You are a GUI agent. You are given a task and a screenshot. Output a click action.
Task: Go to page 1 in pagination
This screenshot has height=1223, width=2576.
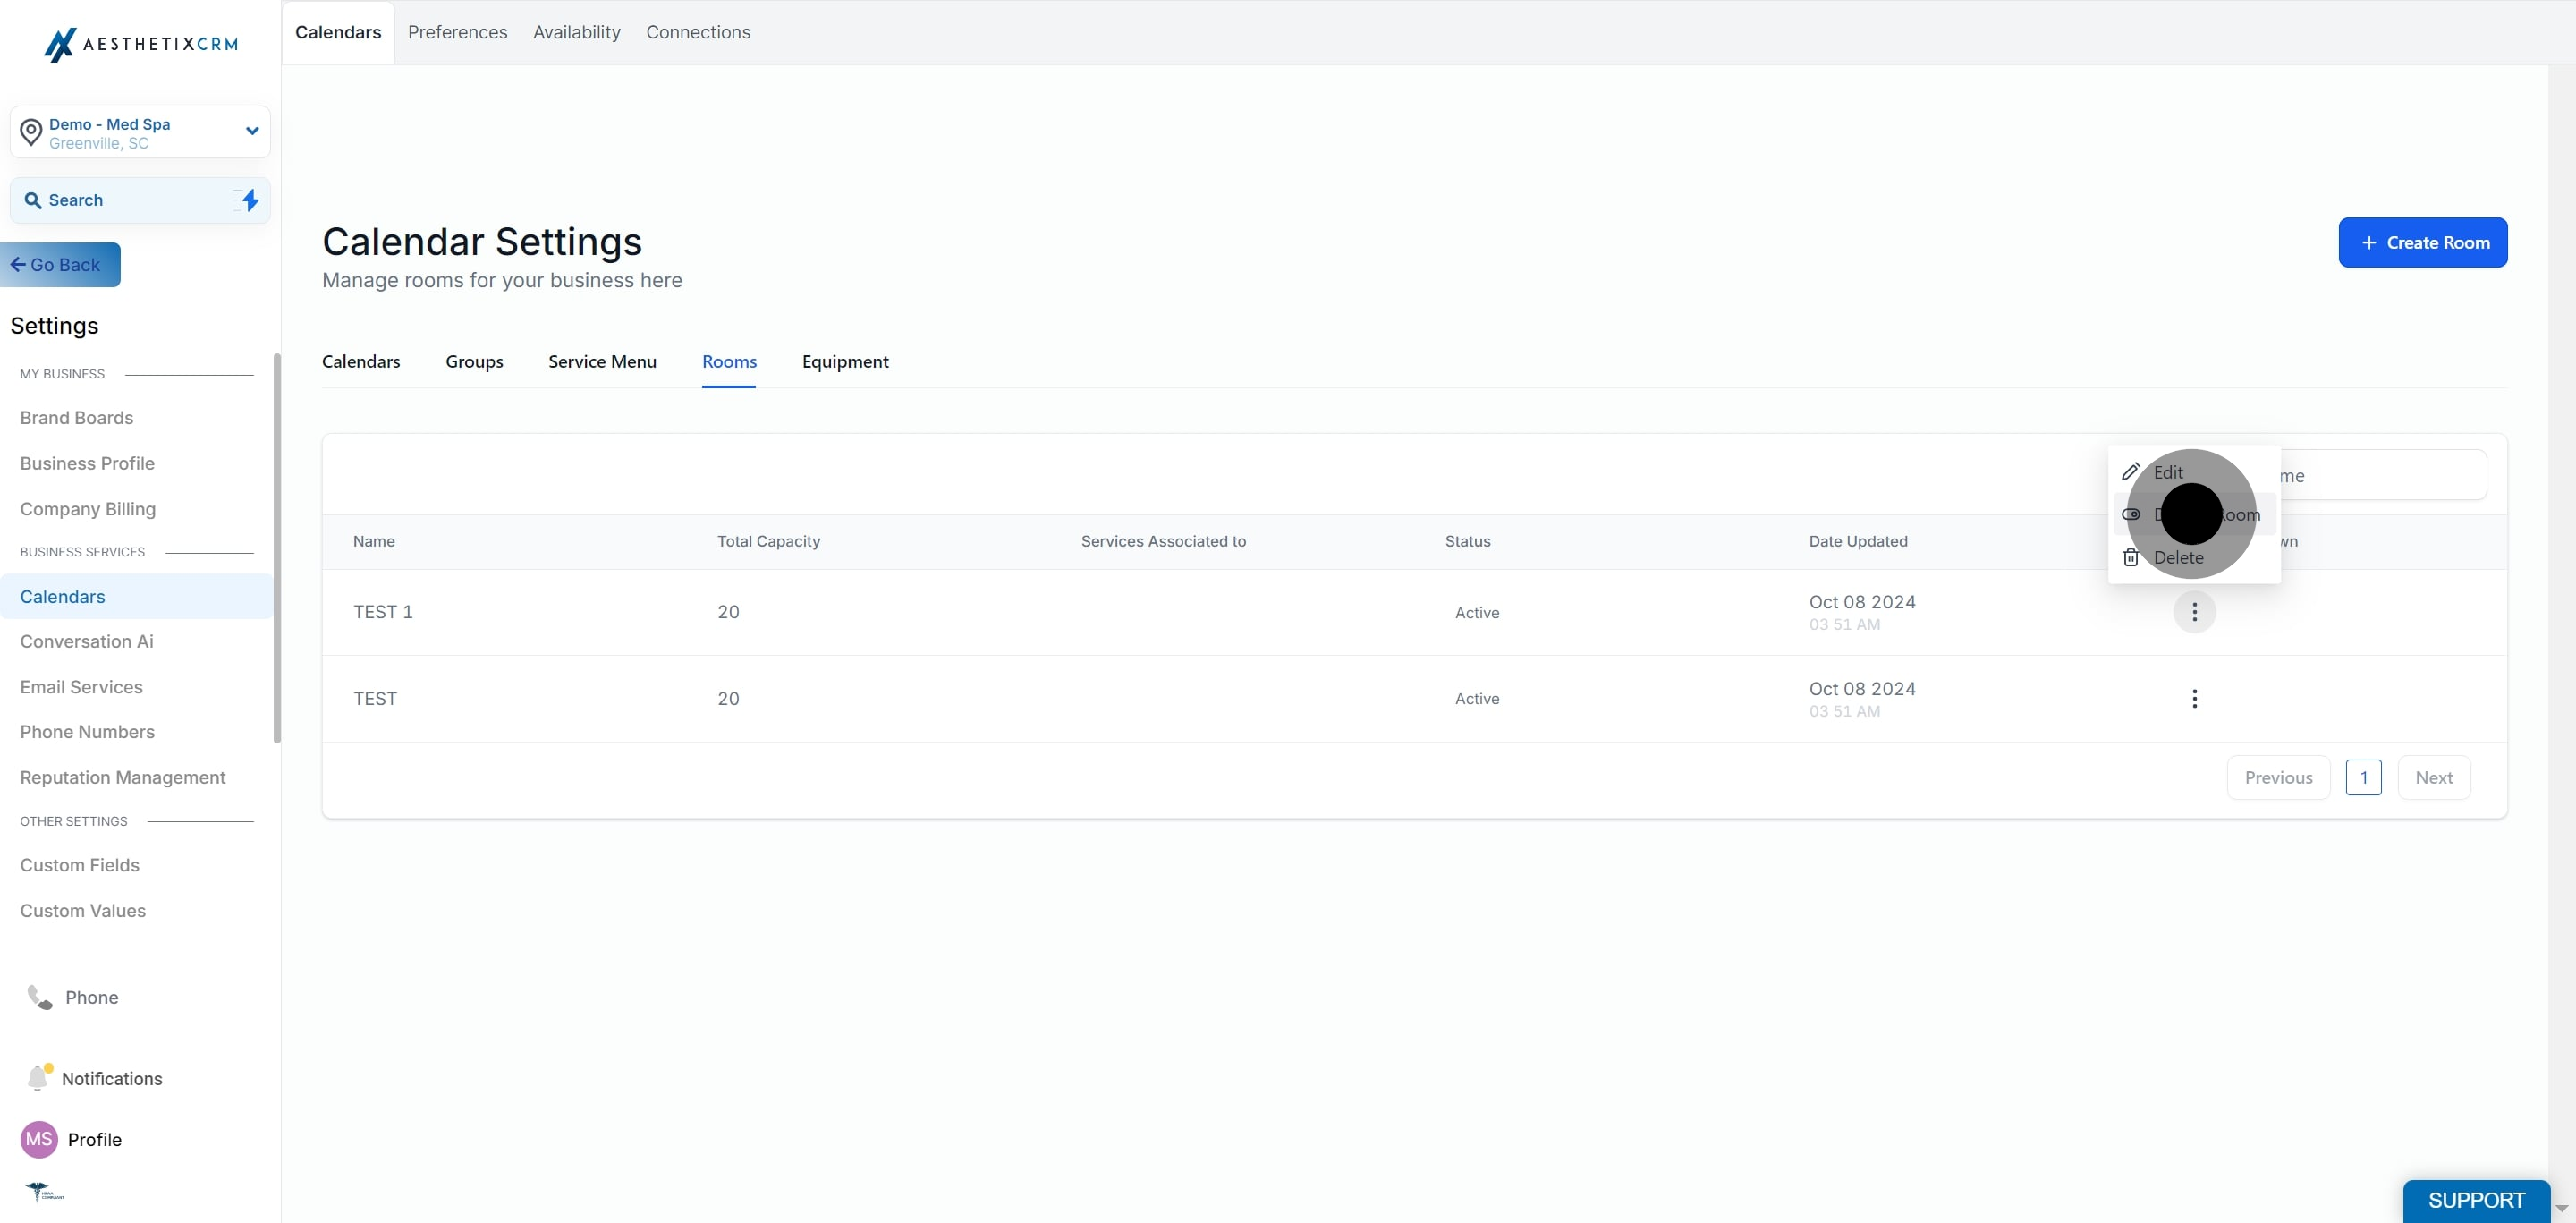click(2363, 777)
